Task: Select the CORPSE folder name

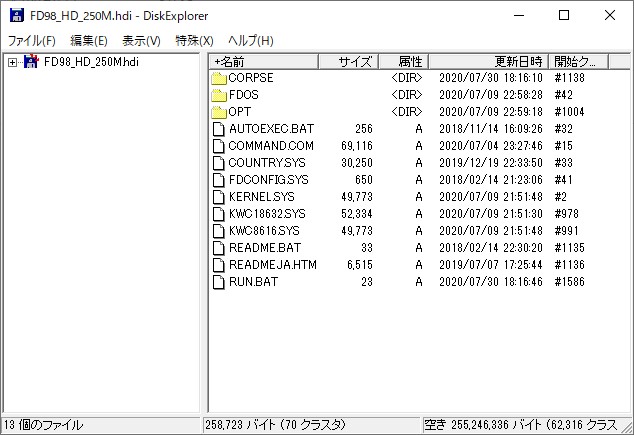Action: point(251,78)
